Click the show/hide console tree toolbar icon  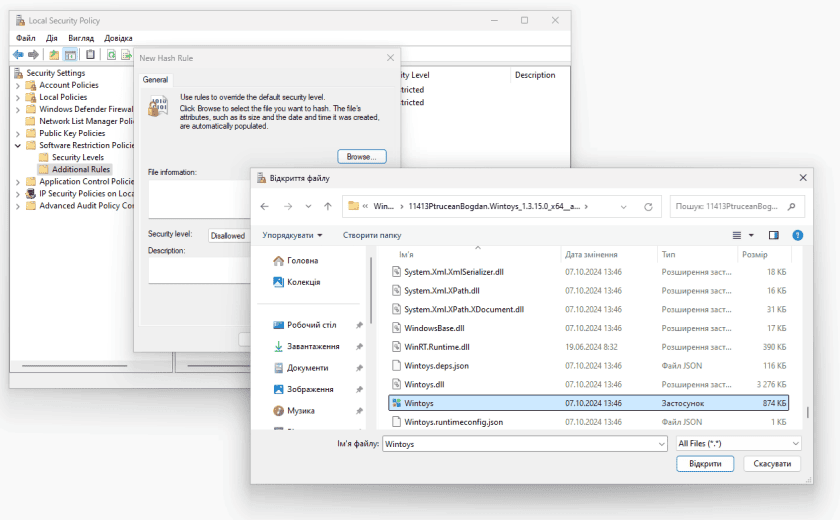point(71,54)
